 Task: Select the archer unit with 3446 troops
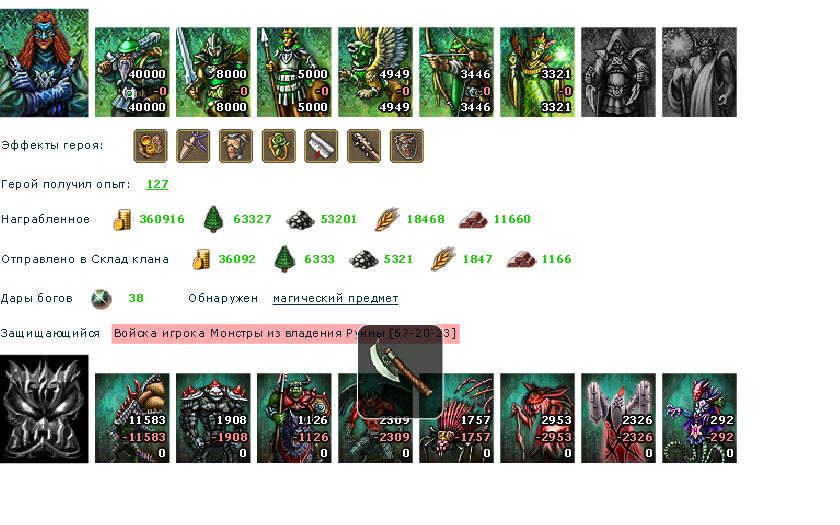point(456,72)
